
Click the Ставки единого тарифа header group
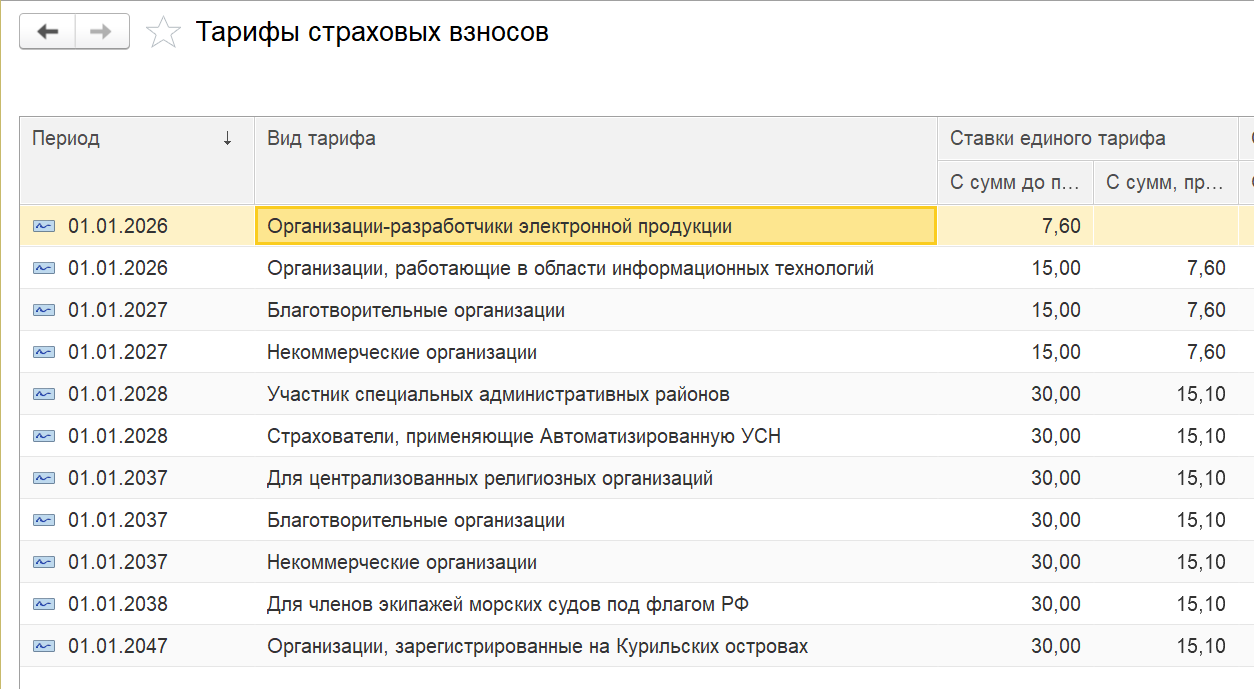tap(1057, 139)
